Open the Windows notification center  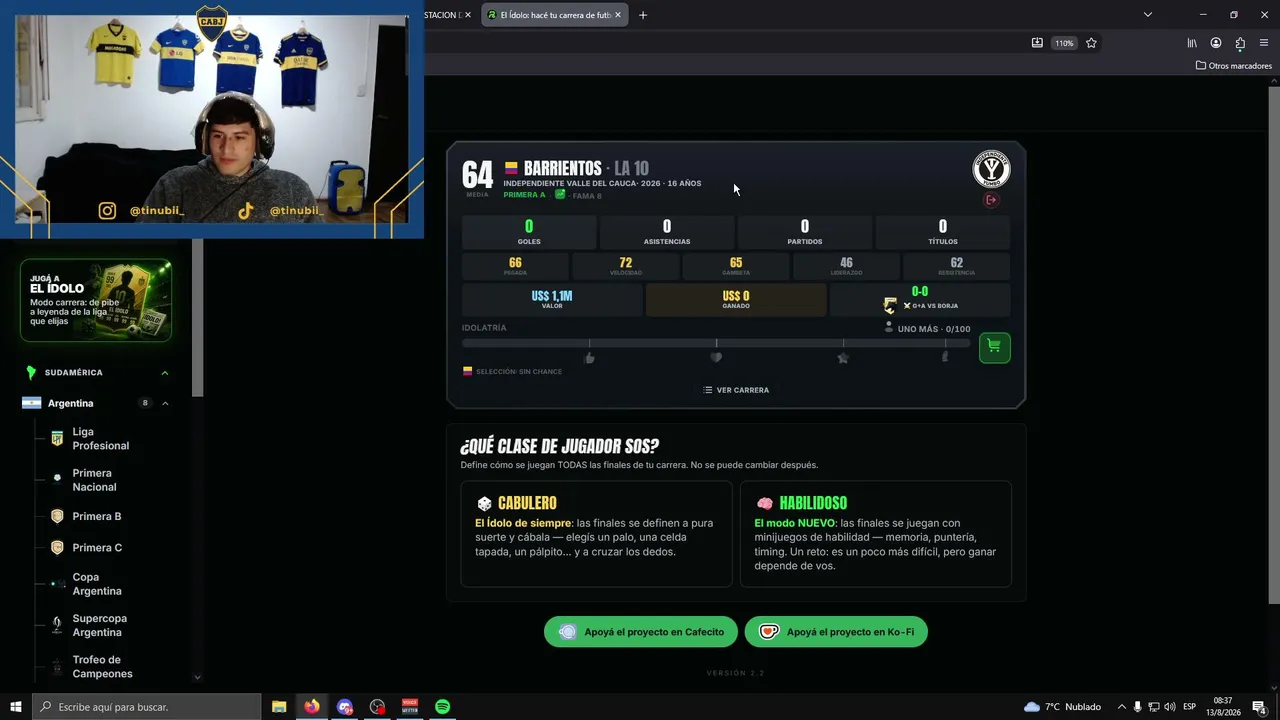1259,707
